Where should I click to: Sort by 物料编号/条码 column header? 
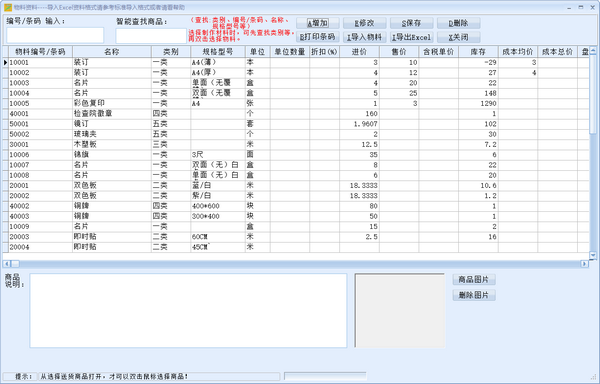40,52
